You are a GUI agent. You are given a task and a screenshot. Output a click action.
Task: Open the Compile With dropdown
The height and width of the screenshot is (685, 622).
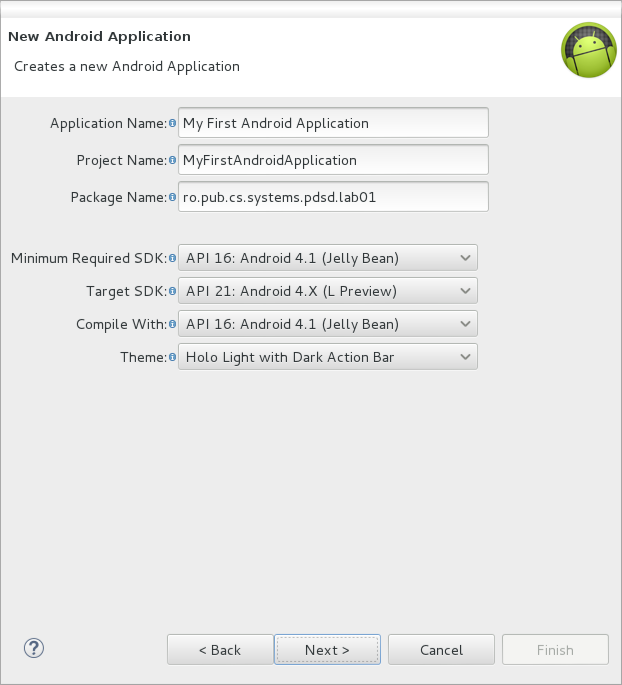[328, 324]
